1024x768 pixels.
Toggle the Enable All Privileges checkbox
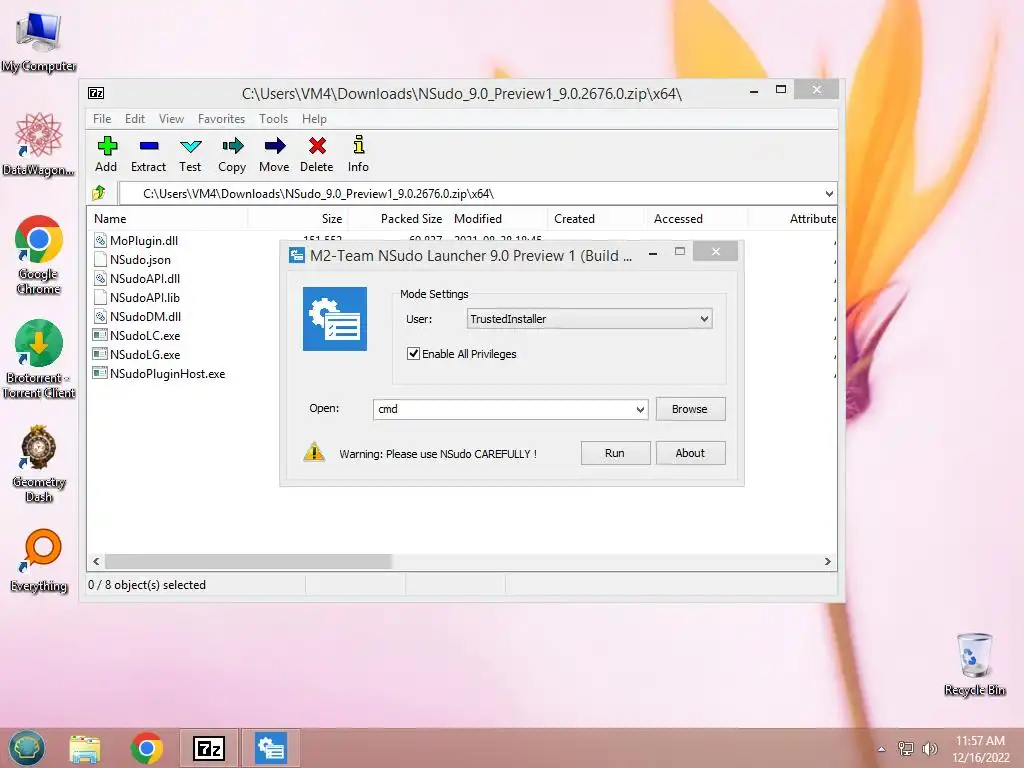coord(413,353)
